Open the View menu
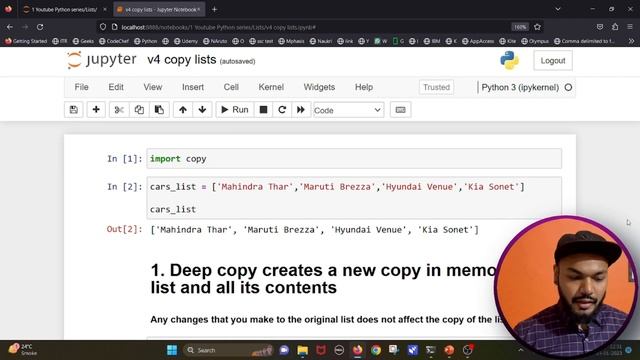 pyautogui.click(x=153, y=87)
